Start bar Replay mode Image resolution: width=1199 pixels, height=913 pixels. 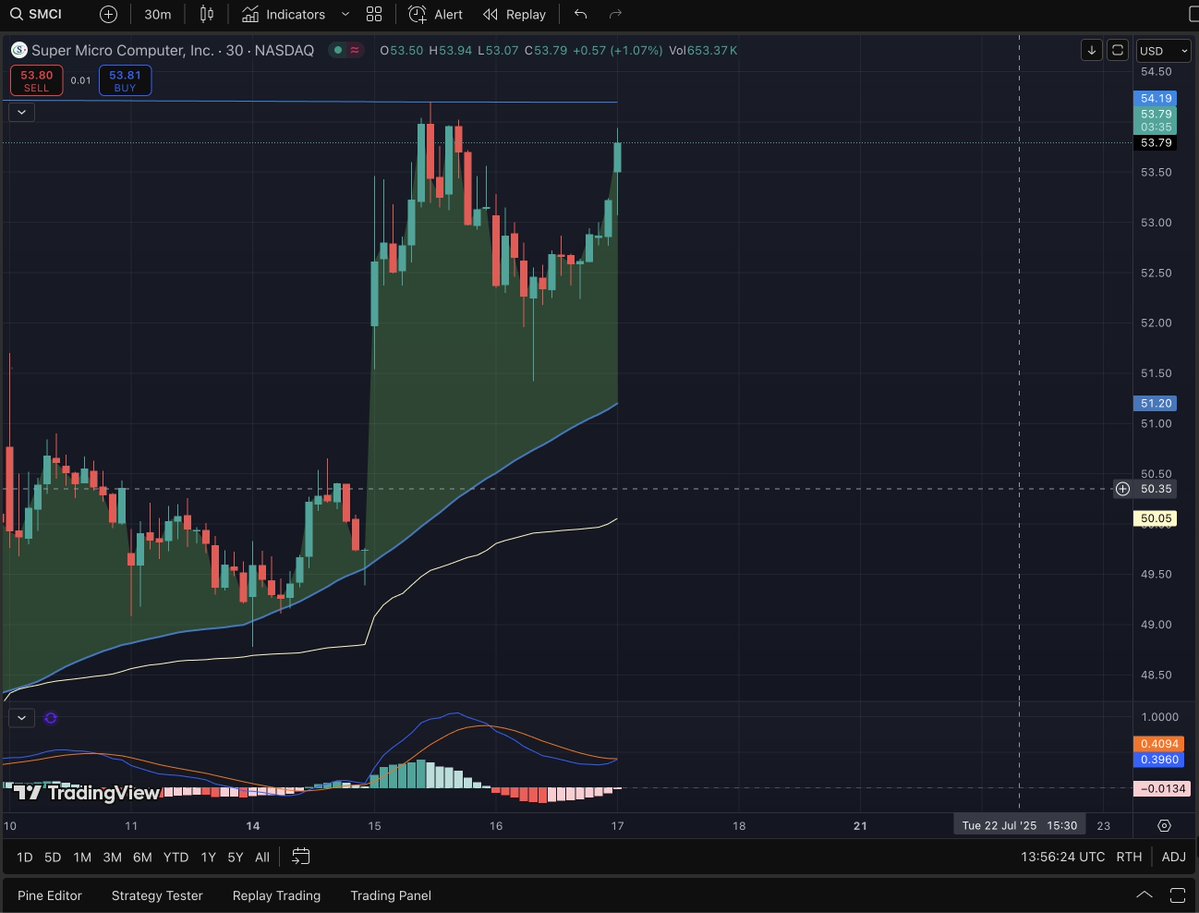pos(515,14)
